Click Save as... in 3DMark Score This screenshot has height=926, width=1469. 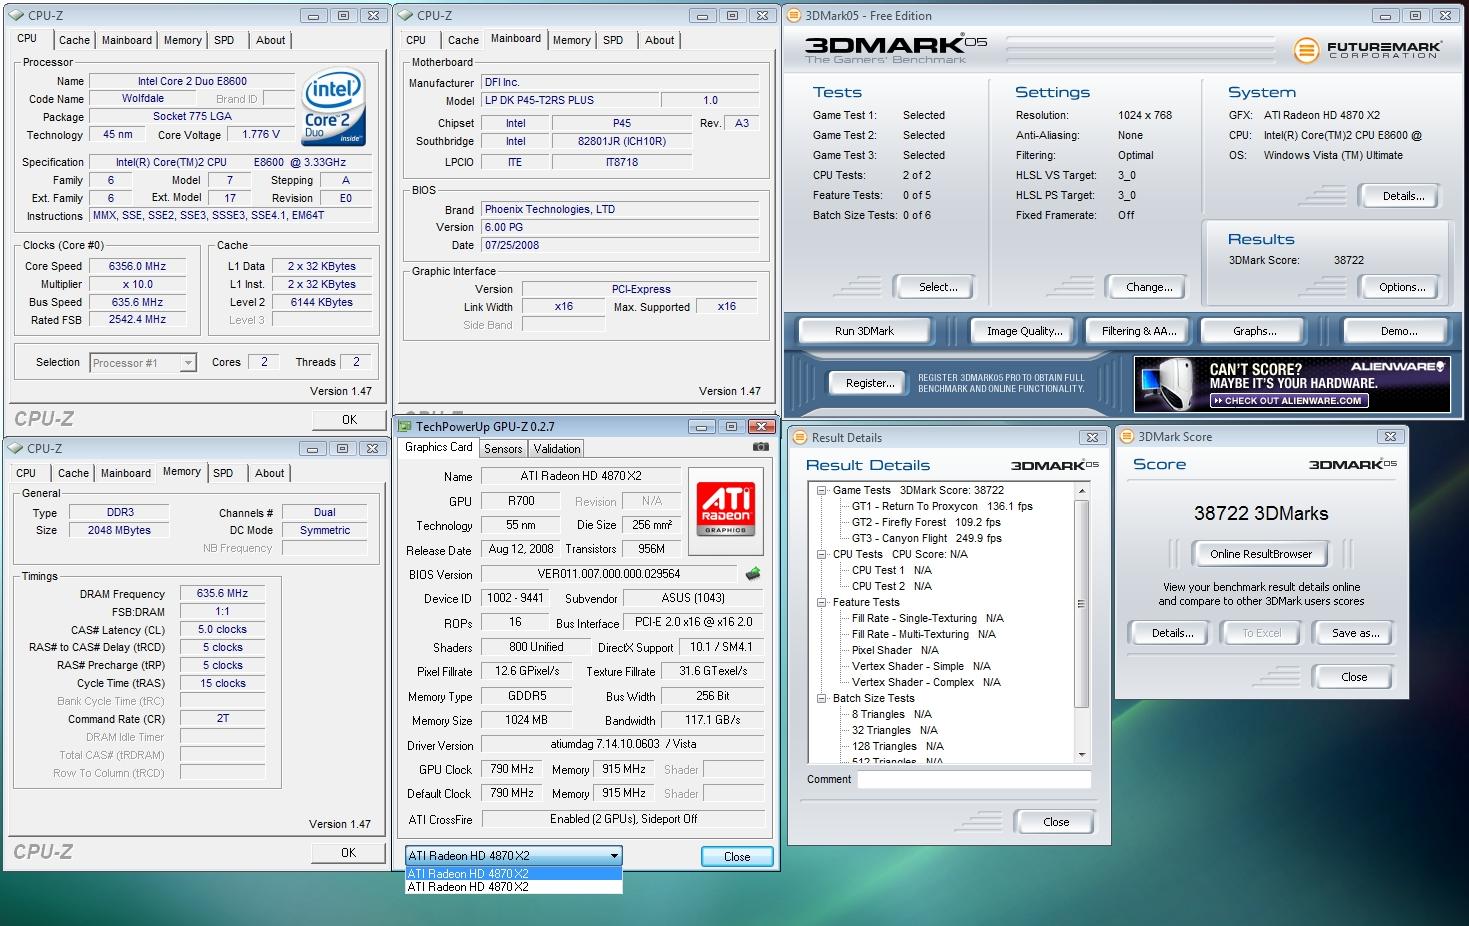1355,633
